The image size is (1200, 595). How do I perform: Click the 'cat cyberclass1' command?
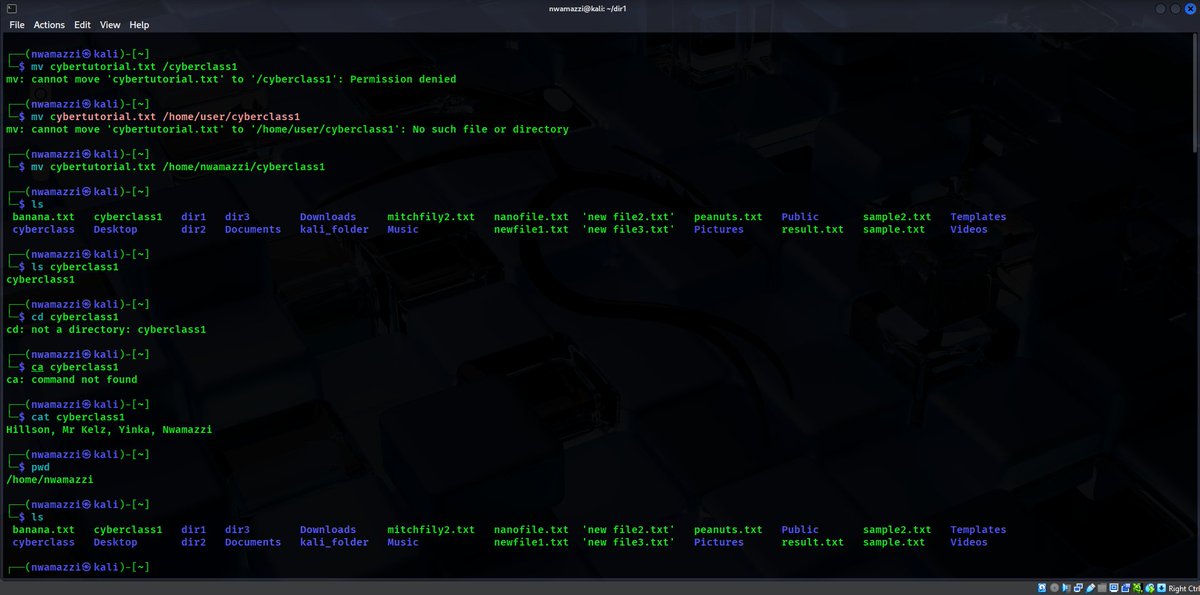click(78, 417)
